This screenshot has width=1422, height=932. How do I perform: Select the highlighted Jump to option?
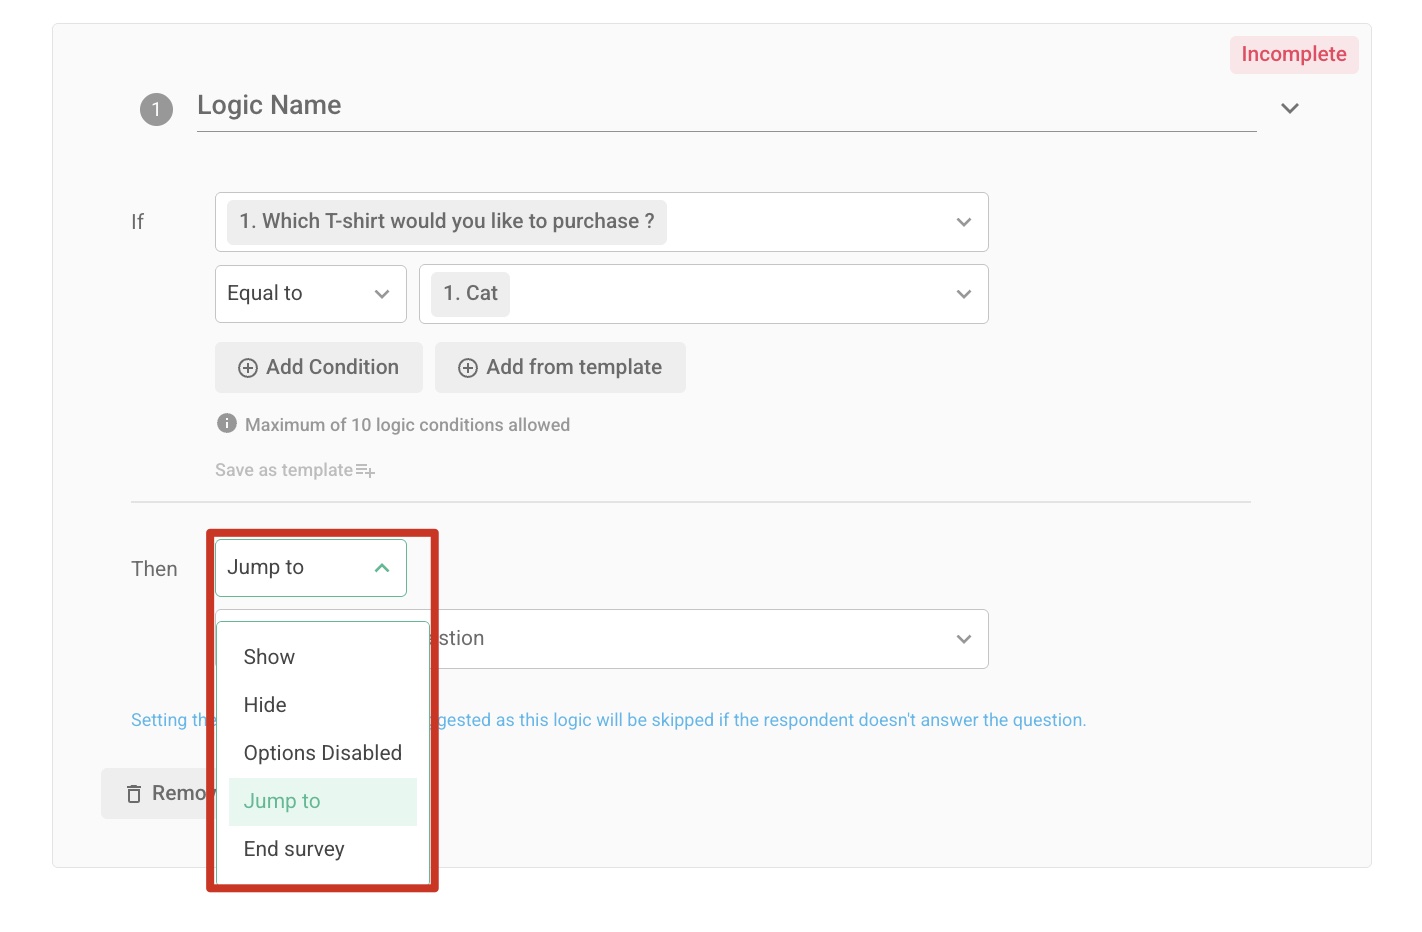pyautogui.click(x=283, y=801)
